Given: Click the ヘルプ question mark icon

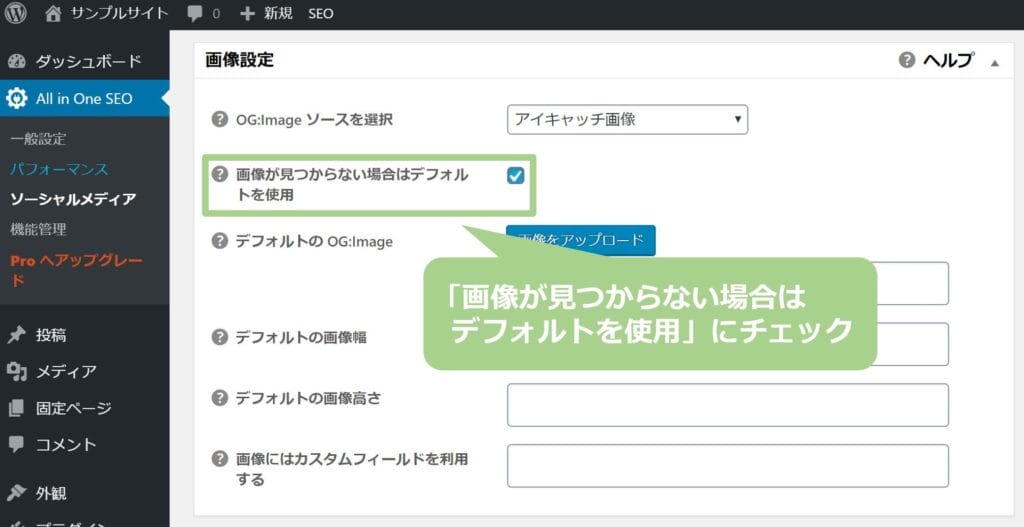Looking at the screenshot, I should click(x=906, y=61).
